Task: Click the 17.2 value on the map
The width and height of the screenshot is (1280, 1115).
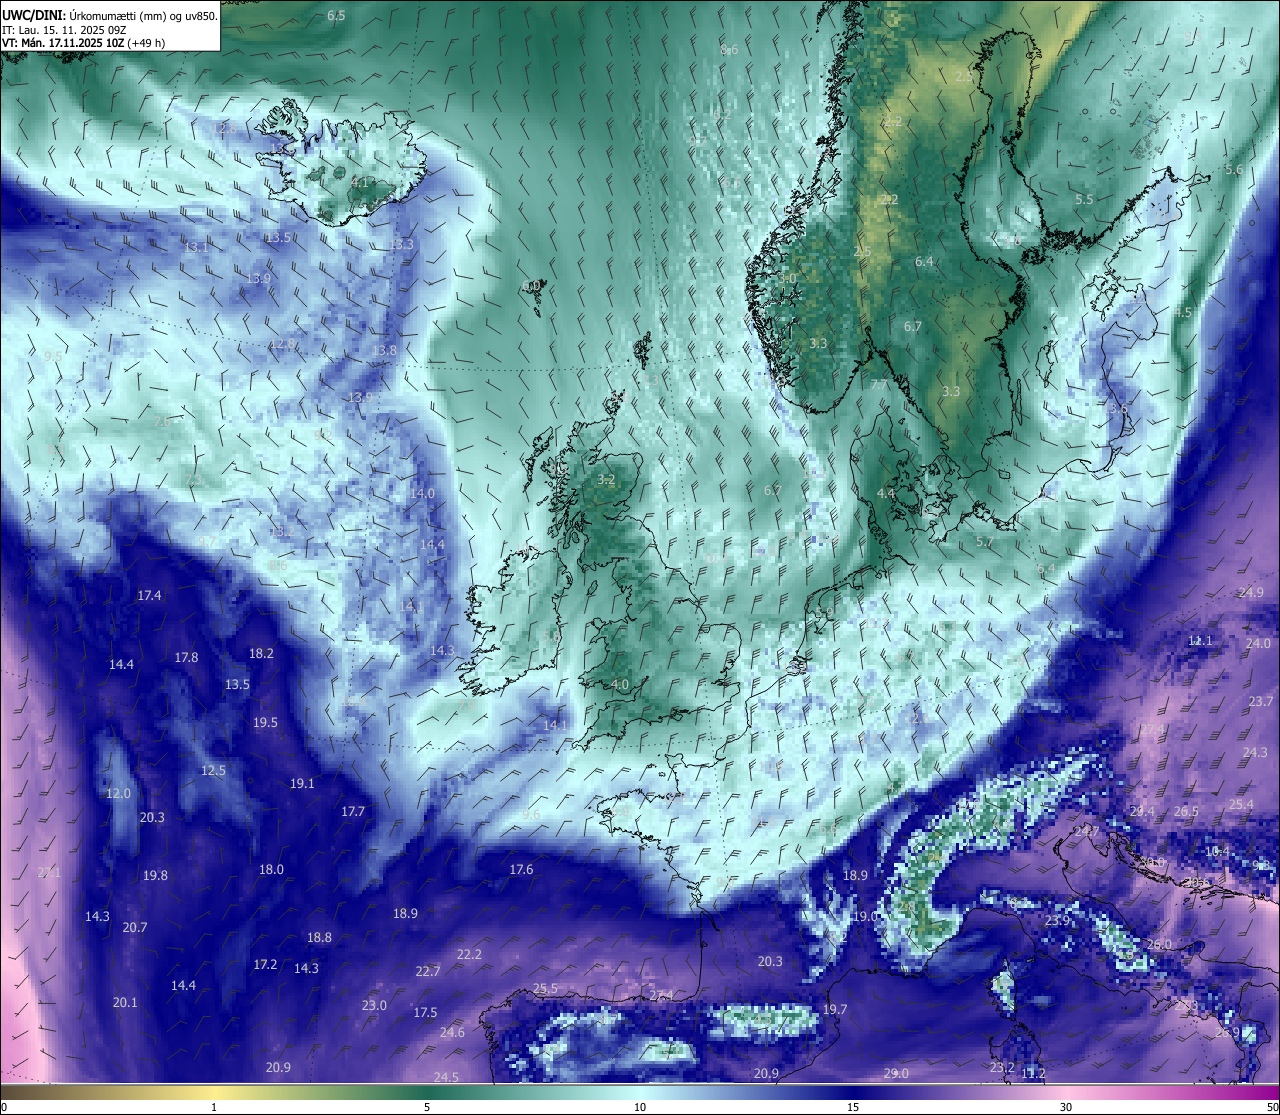Action: point(265,964)
